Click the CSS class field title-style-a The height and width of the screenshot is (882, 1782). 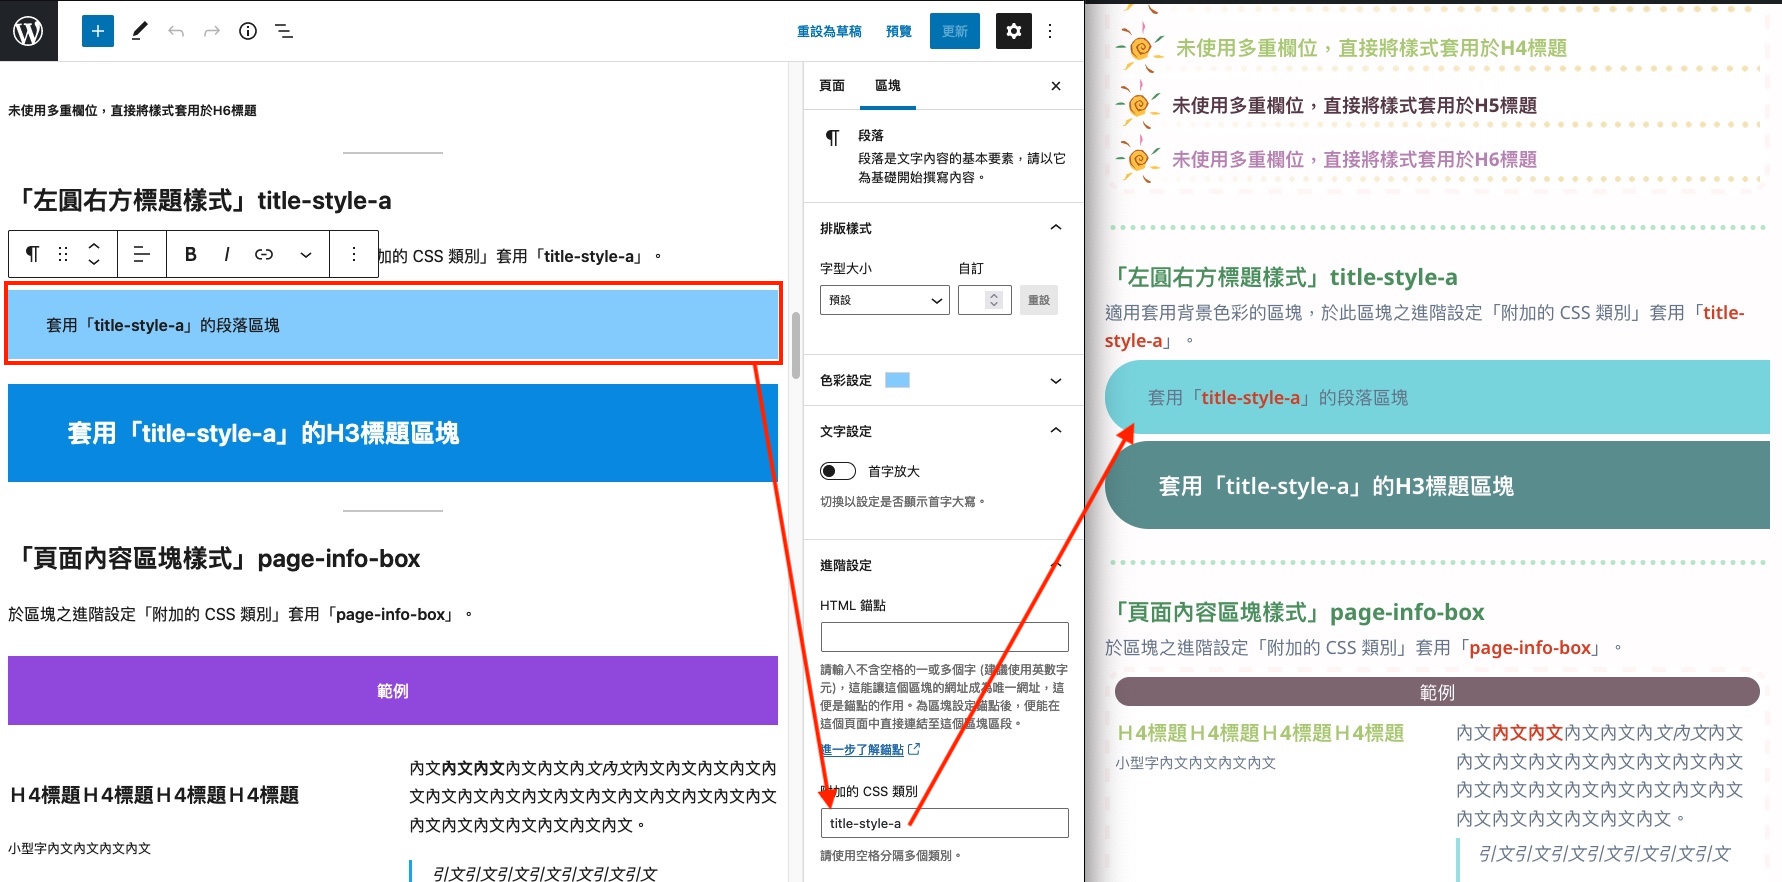(x=944, y=823)
